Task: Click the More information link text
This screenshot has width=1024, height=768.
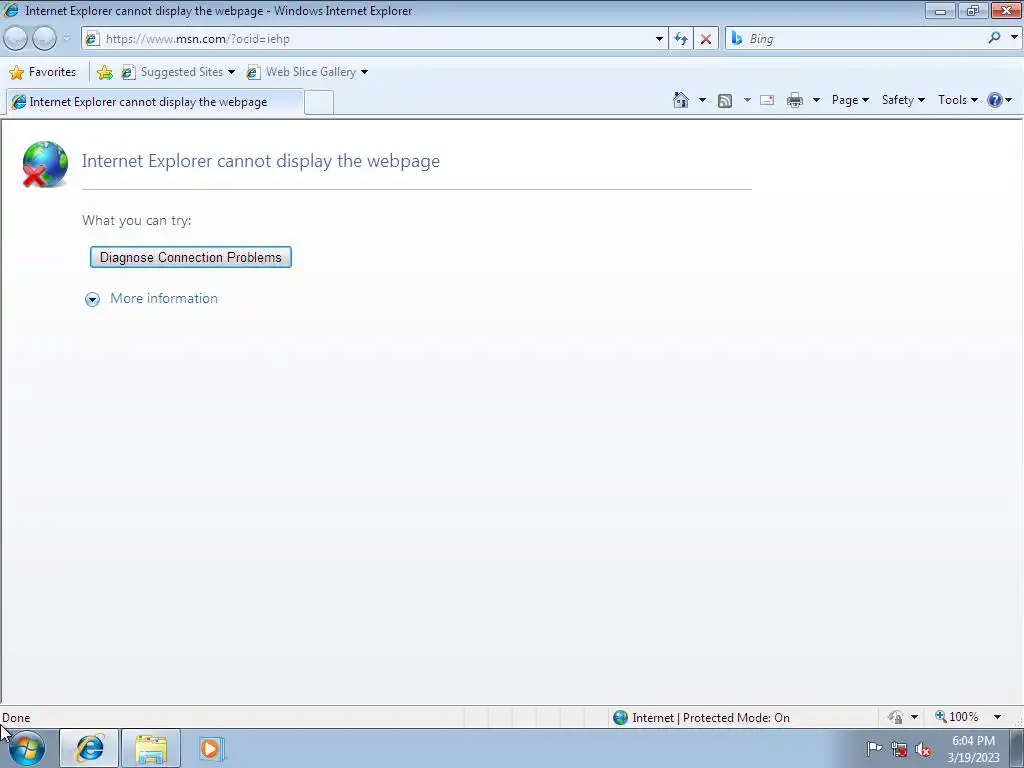Action: coord(164,298)
